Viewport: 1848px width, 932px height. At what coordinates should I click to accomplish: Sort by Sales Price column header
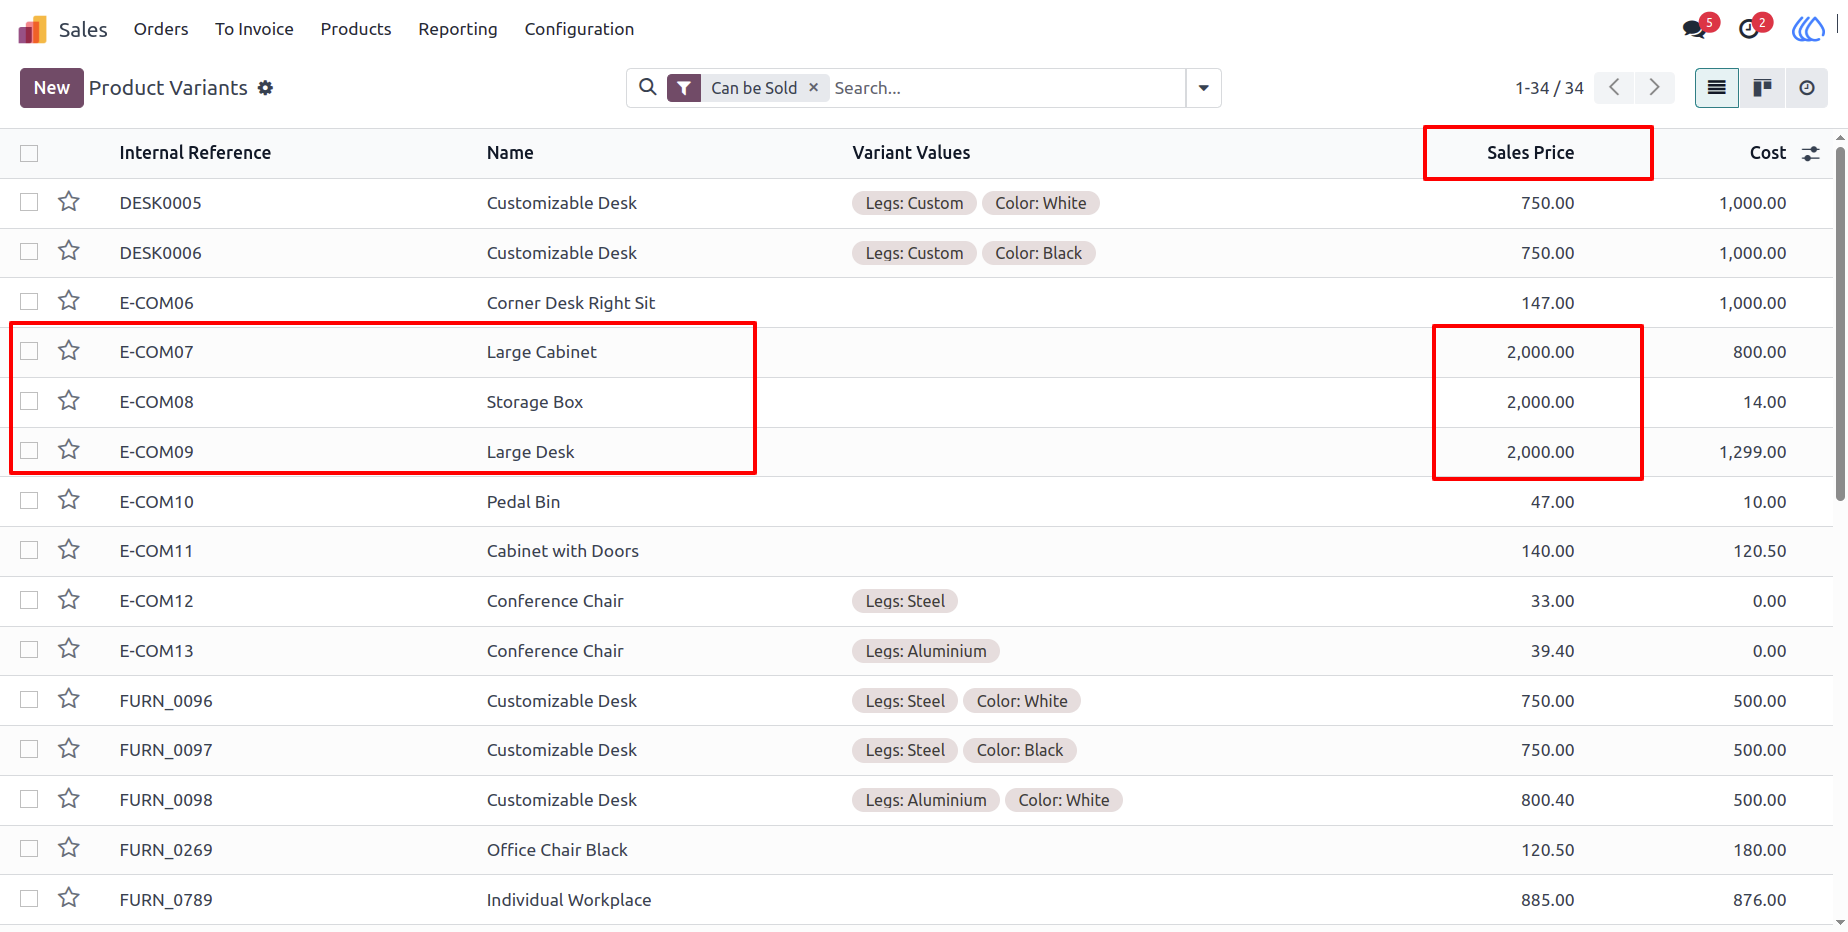[x=1530, y=153]
